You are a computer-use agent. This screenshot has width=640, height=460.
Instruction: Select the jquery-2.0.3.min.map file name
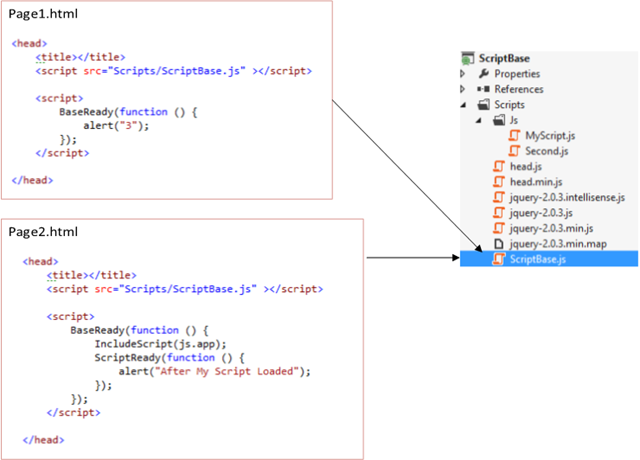tap(558, 244)
